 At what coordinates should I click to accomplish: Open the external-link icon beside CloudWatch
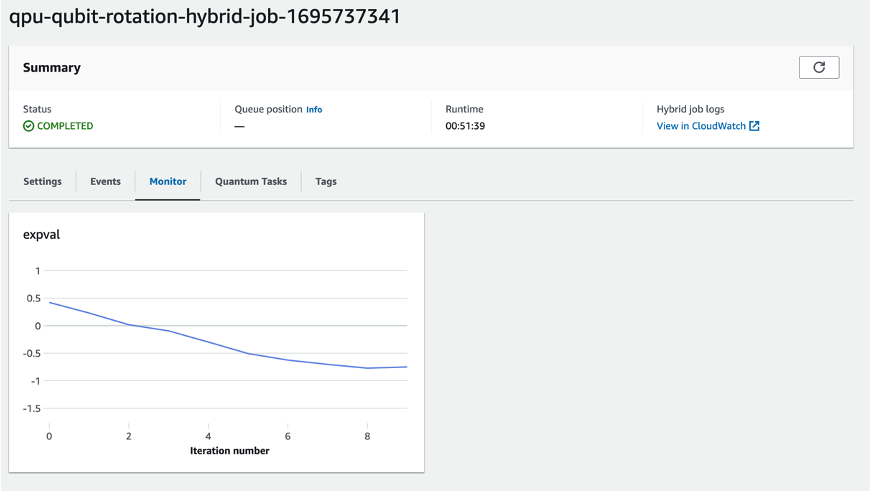pyautogui.click(x=754, y=126)
